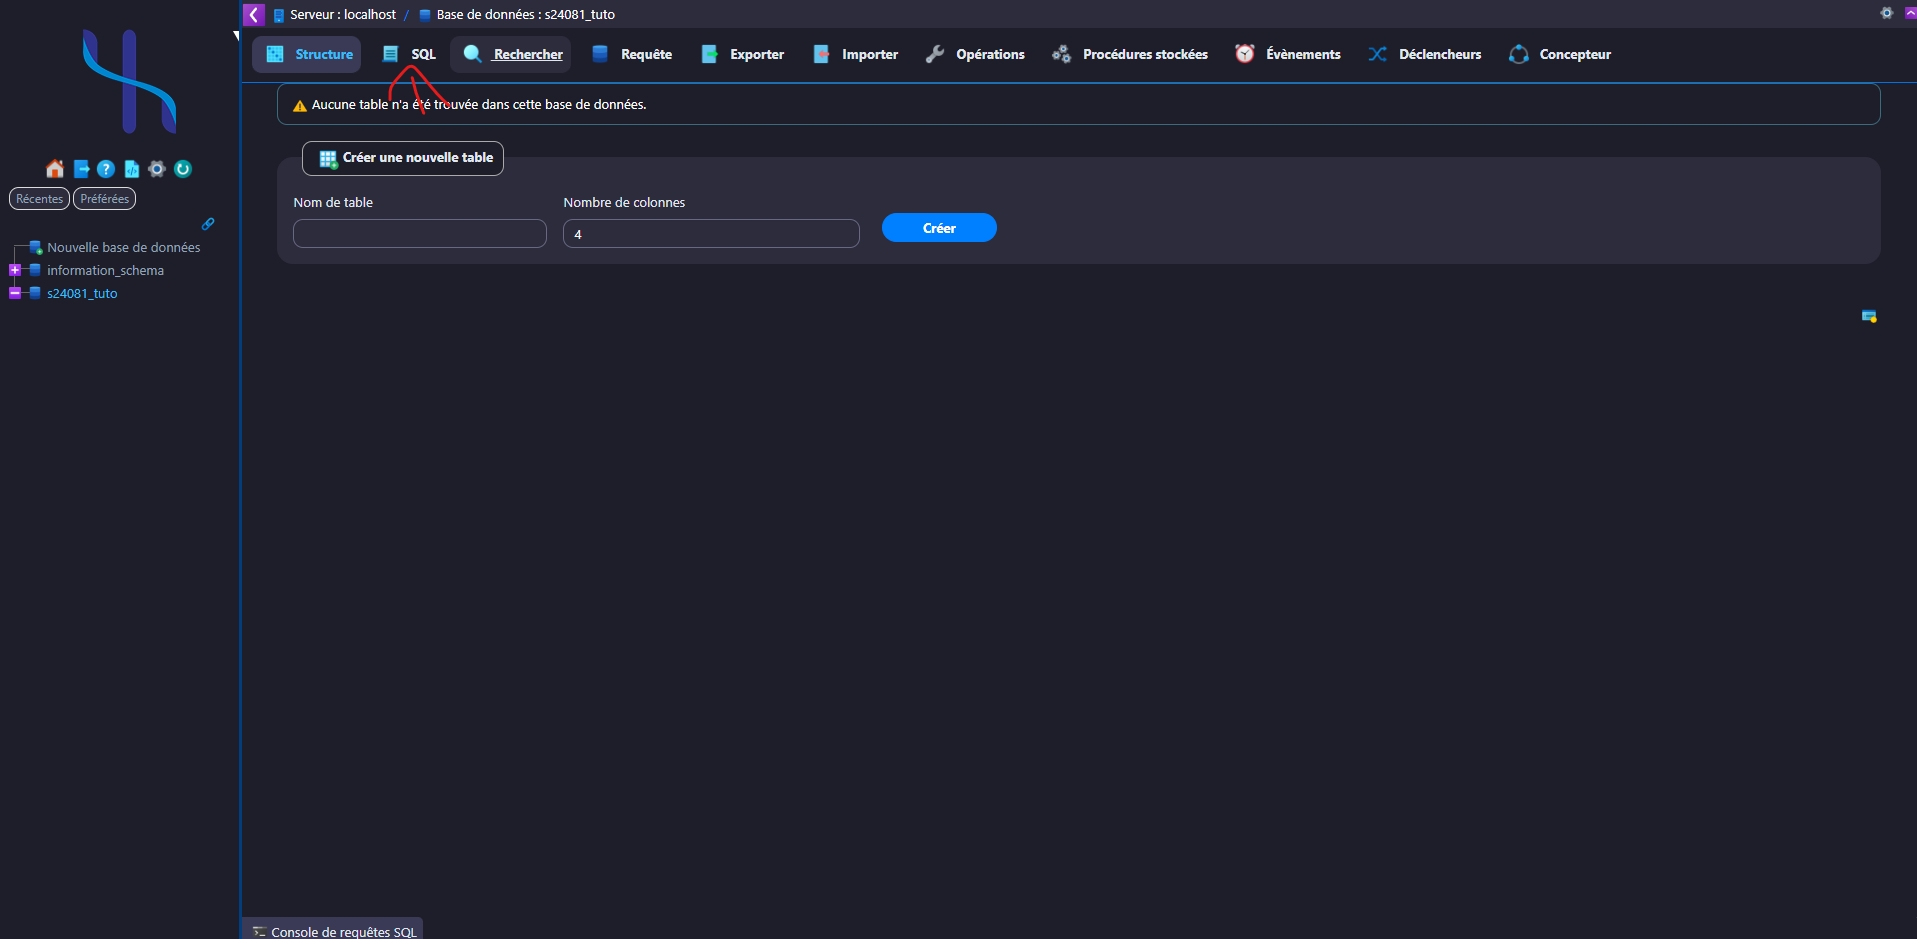Image resolution: width=1917 pixels, height=939 pixels.
Task: Click the home icon in sidebar
Action: click(x=55, y=169)
